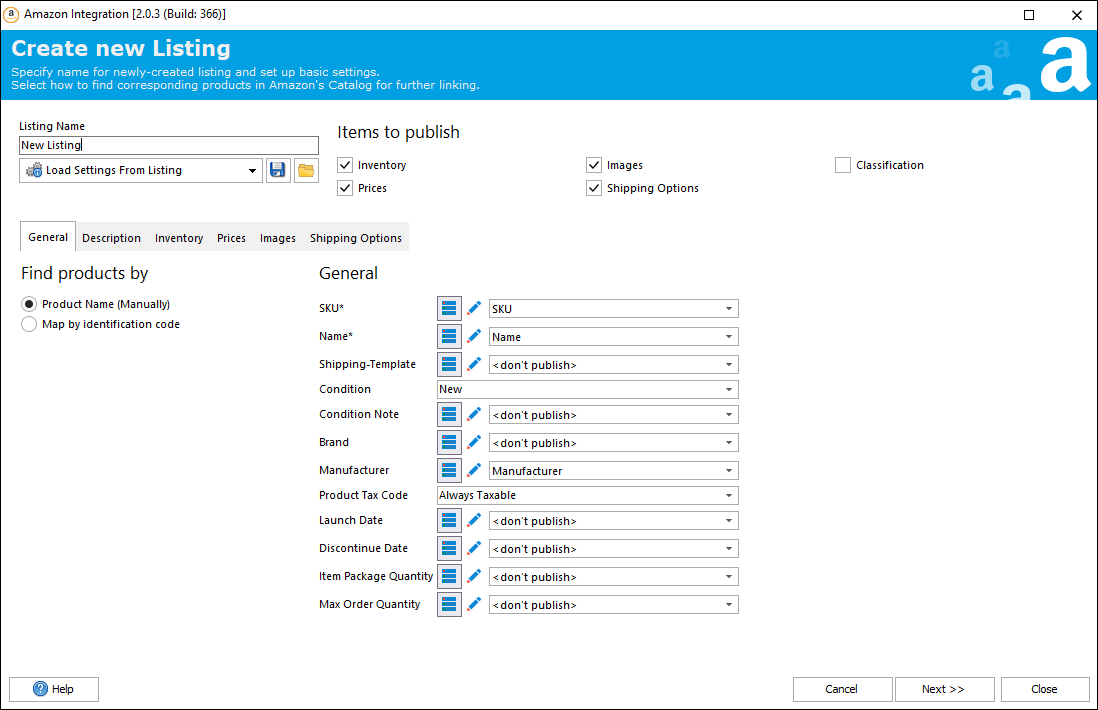Open the Manufacturer dropdown
The height and width of the screenshot is (710, 1098).
point(613,471)
